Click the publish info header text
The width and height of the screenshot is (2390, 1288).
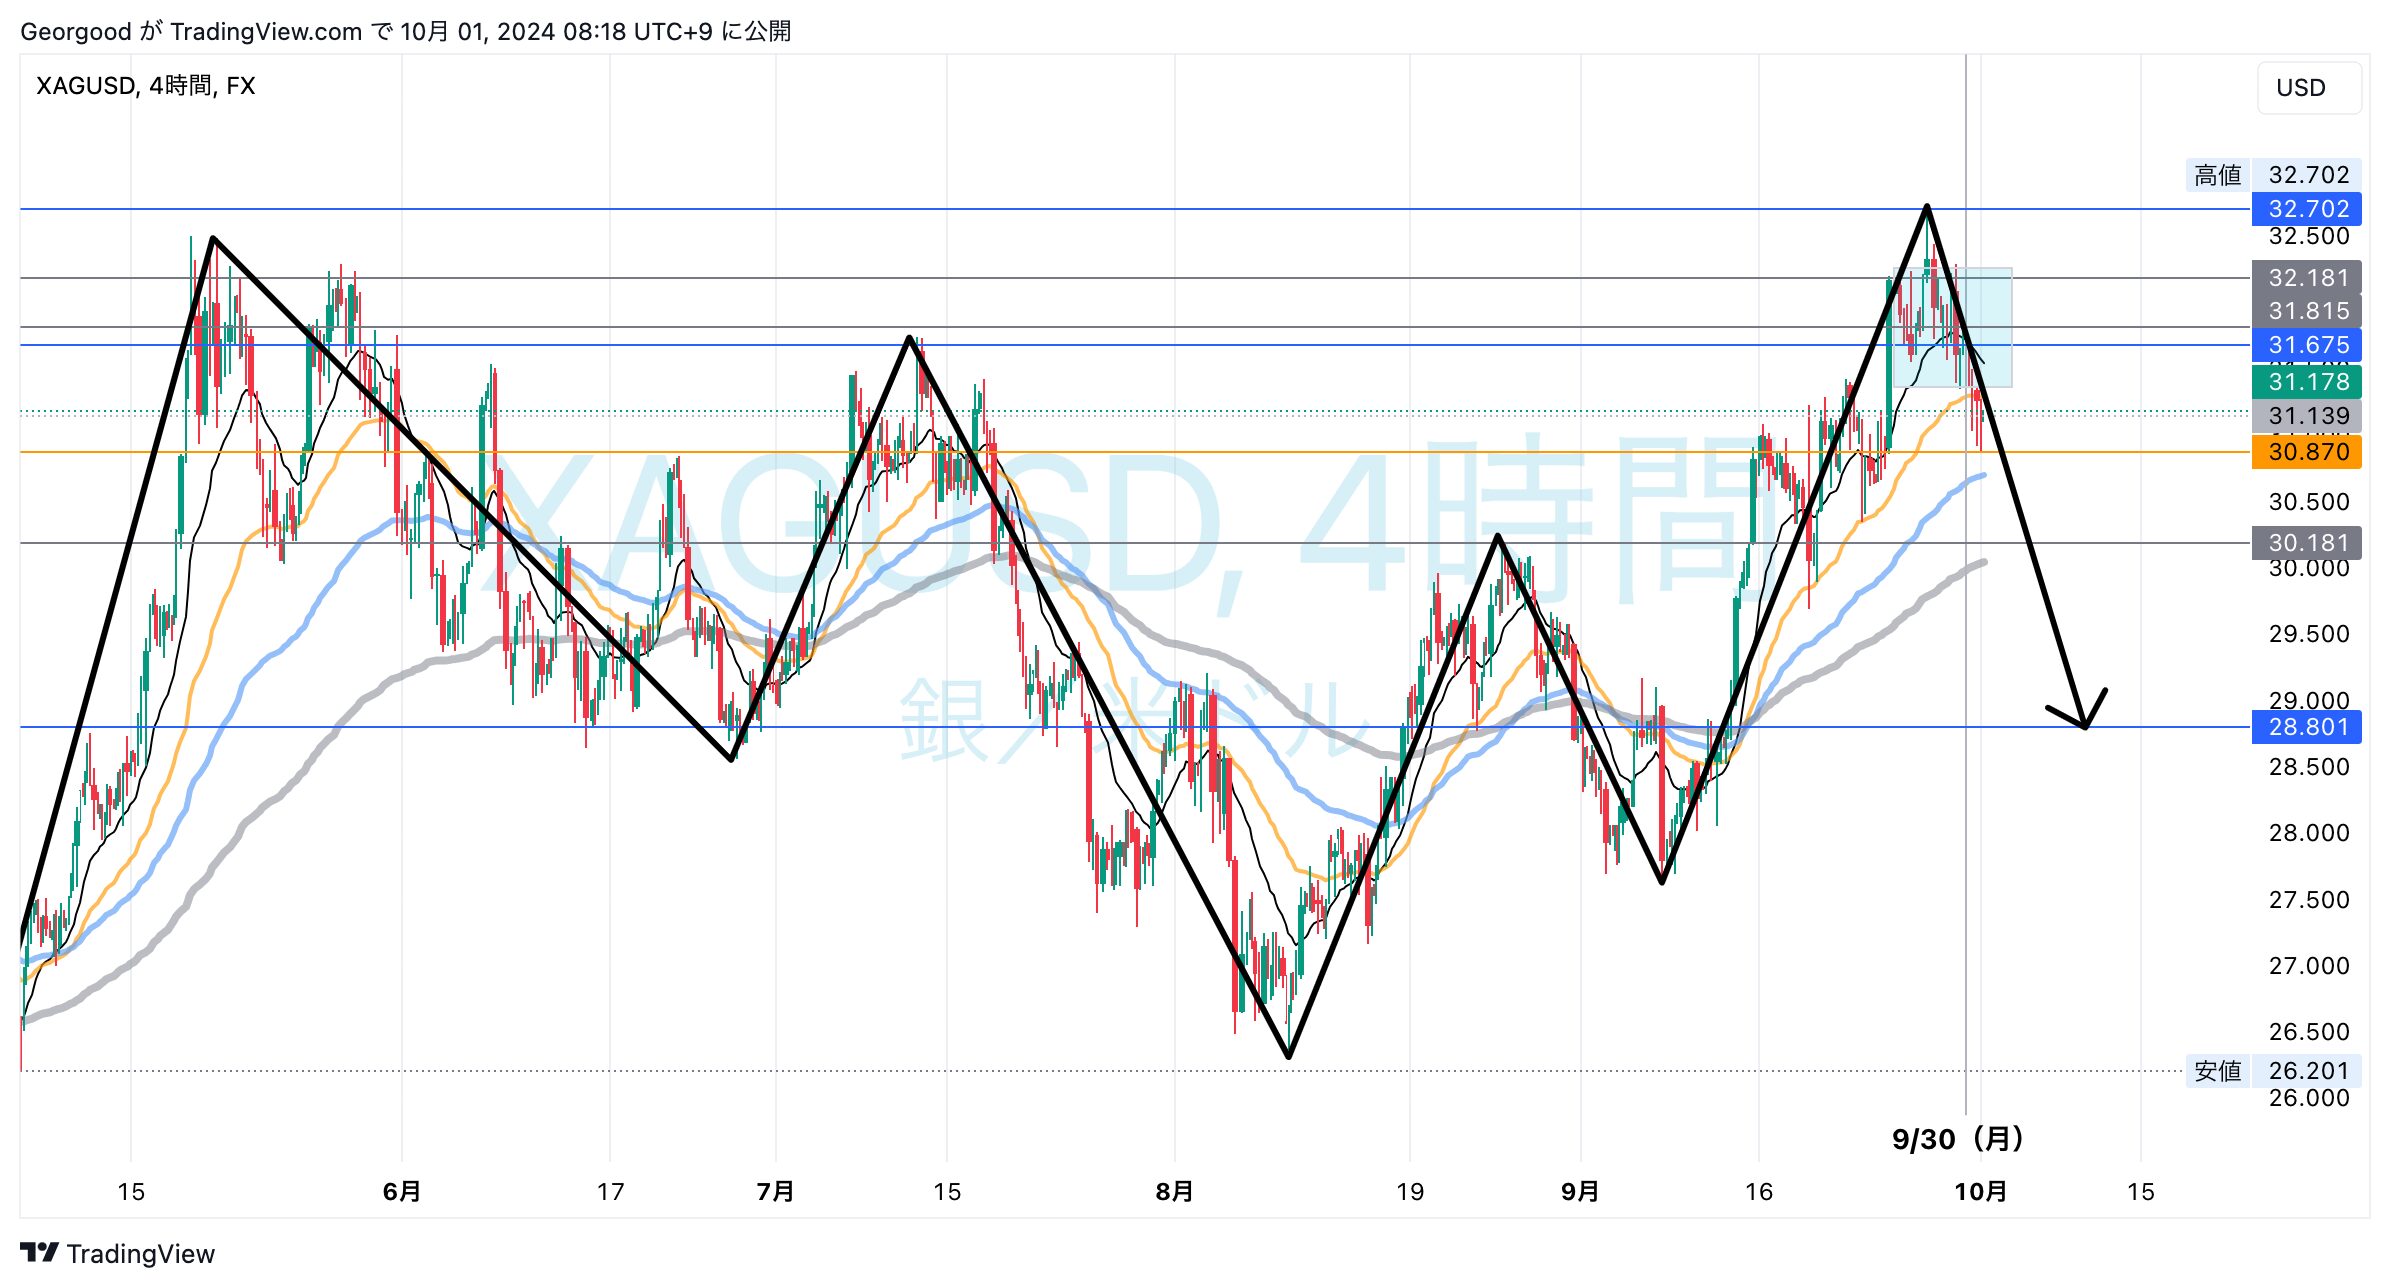[405, 31]
